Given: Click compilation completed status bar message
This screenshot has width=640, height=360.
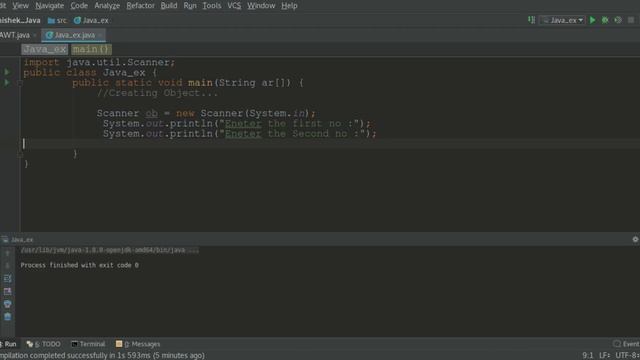Looking at the screenshot, I should tap(102, 356).
